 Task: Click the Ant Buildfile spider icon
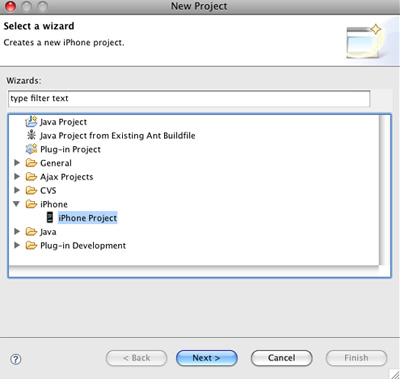(x=31, y=135)
